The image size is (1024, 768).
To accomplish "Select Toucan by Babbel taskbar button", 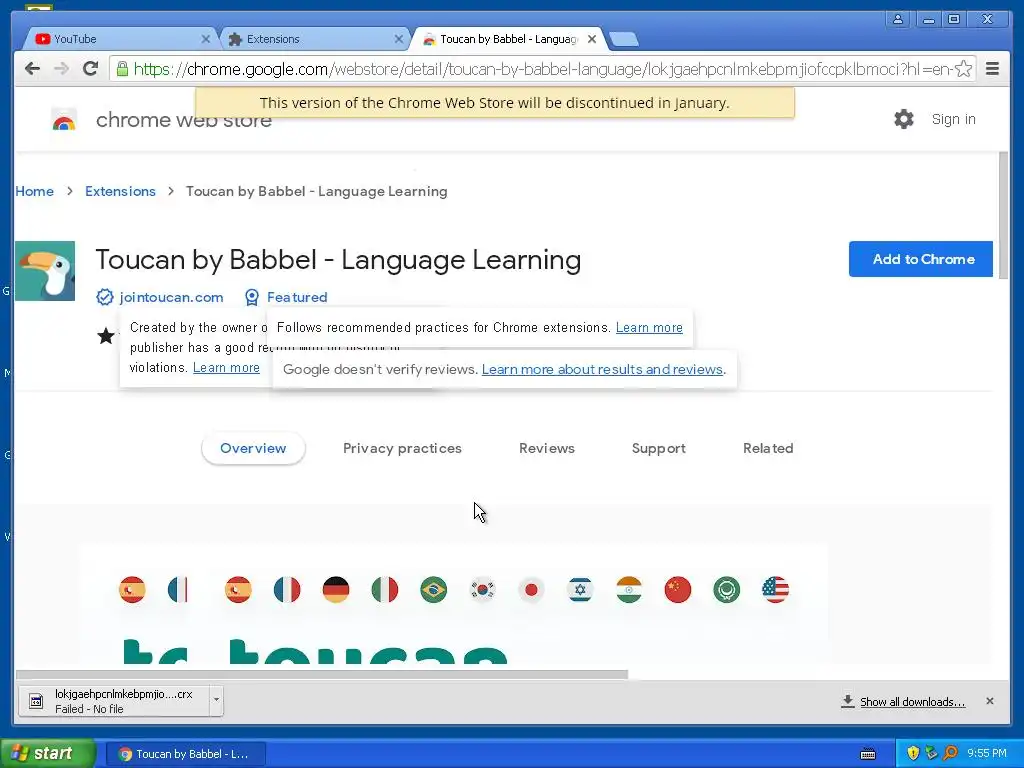I will (185, 754).
